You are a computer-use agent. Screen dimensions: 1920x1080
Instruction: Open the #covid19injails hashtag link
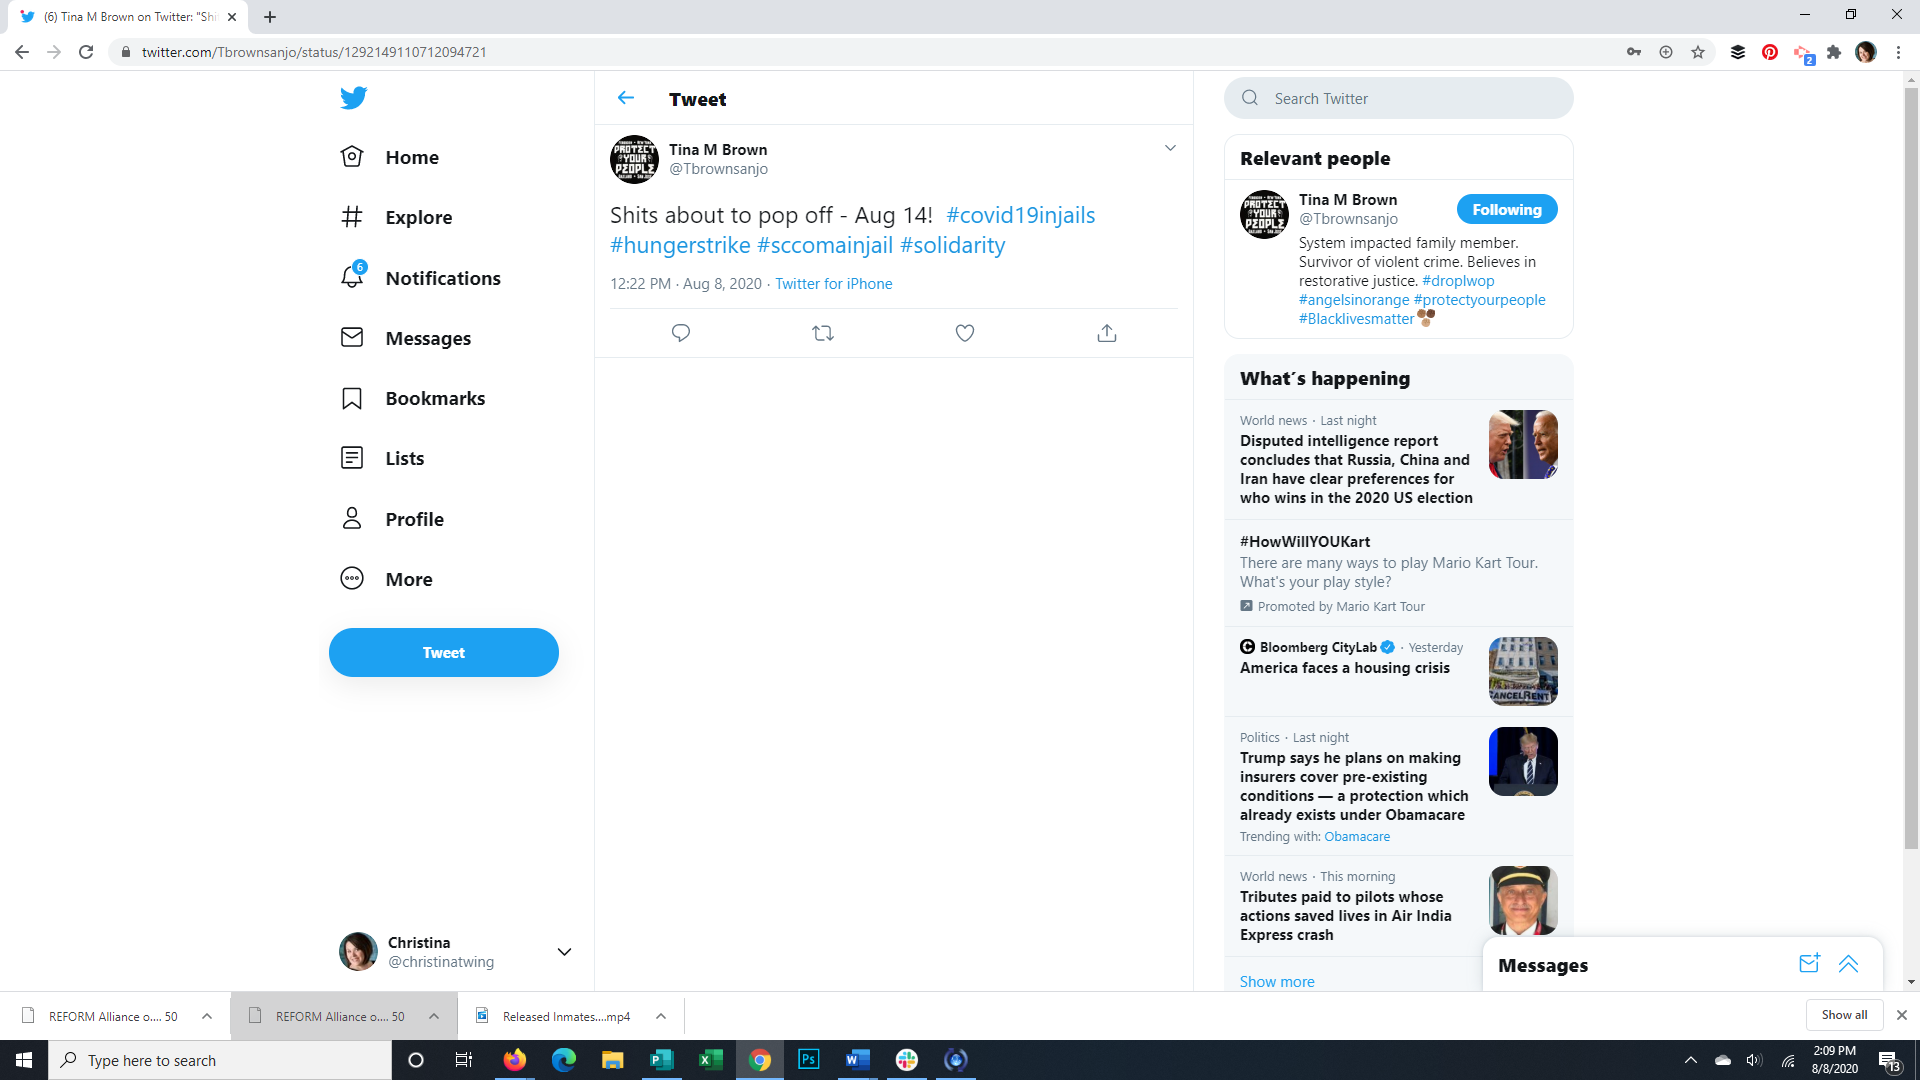(1020, 215)
